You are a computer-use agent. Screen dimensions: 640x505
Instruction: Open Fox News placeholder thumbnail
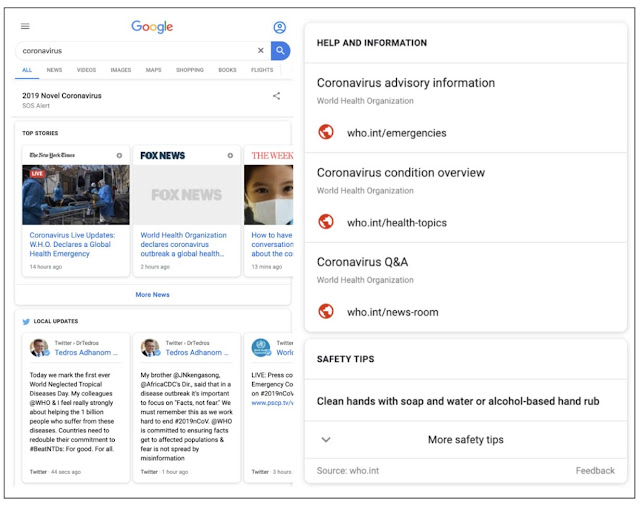[x=187, y=195]
